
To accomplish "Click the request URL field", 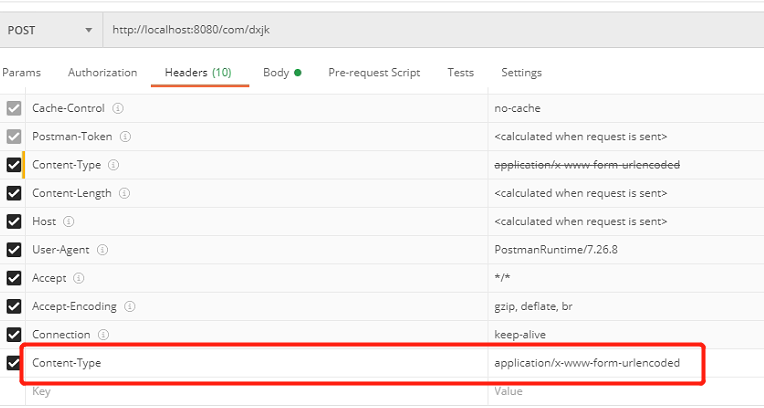I will [x=434, y=30].
